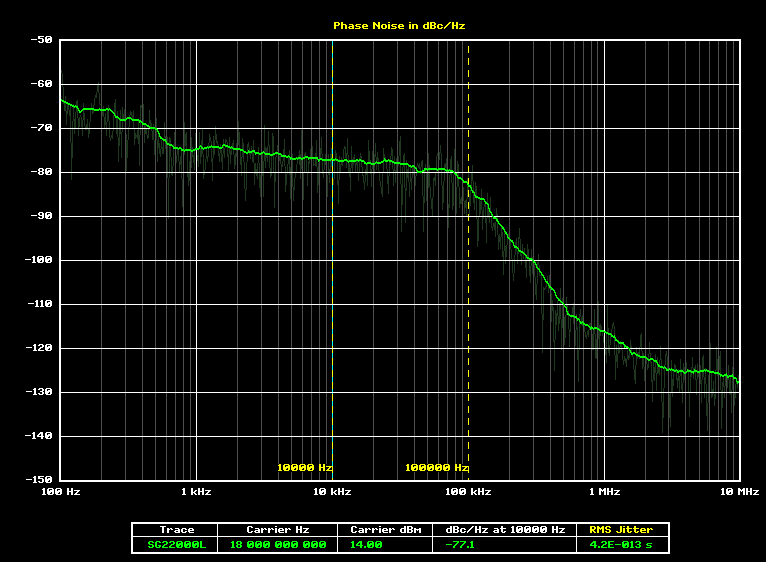The width and height of the screenshot is (766, 562).
Task: Click the 'Phase Noise in dBc/Hz' chart title
Action: [399, 26]
